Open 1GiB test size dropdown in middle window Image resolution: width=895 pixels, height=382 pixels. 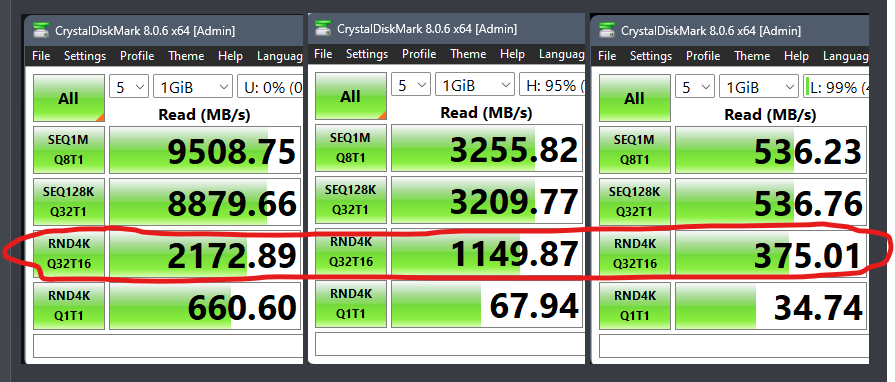pos(475,85)
